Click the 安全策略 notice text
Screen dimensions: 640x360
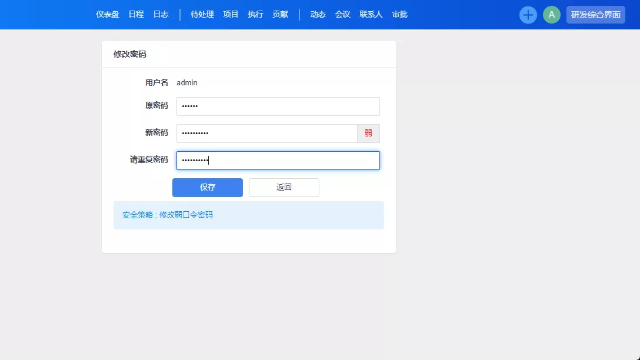pyautogui.click(x=168, y=215)
